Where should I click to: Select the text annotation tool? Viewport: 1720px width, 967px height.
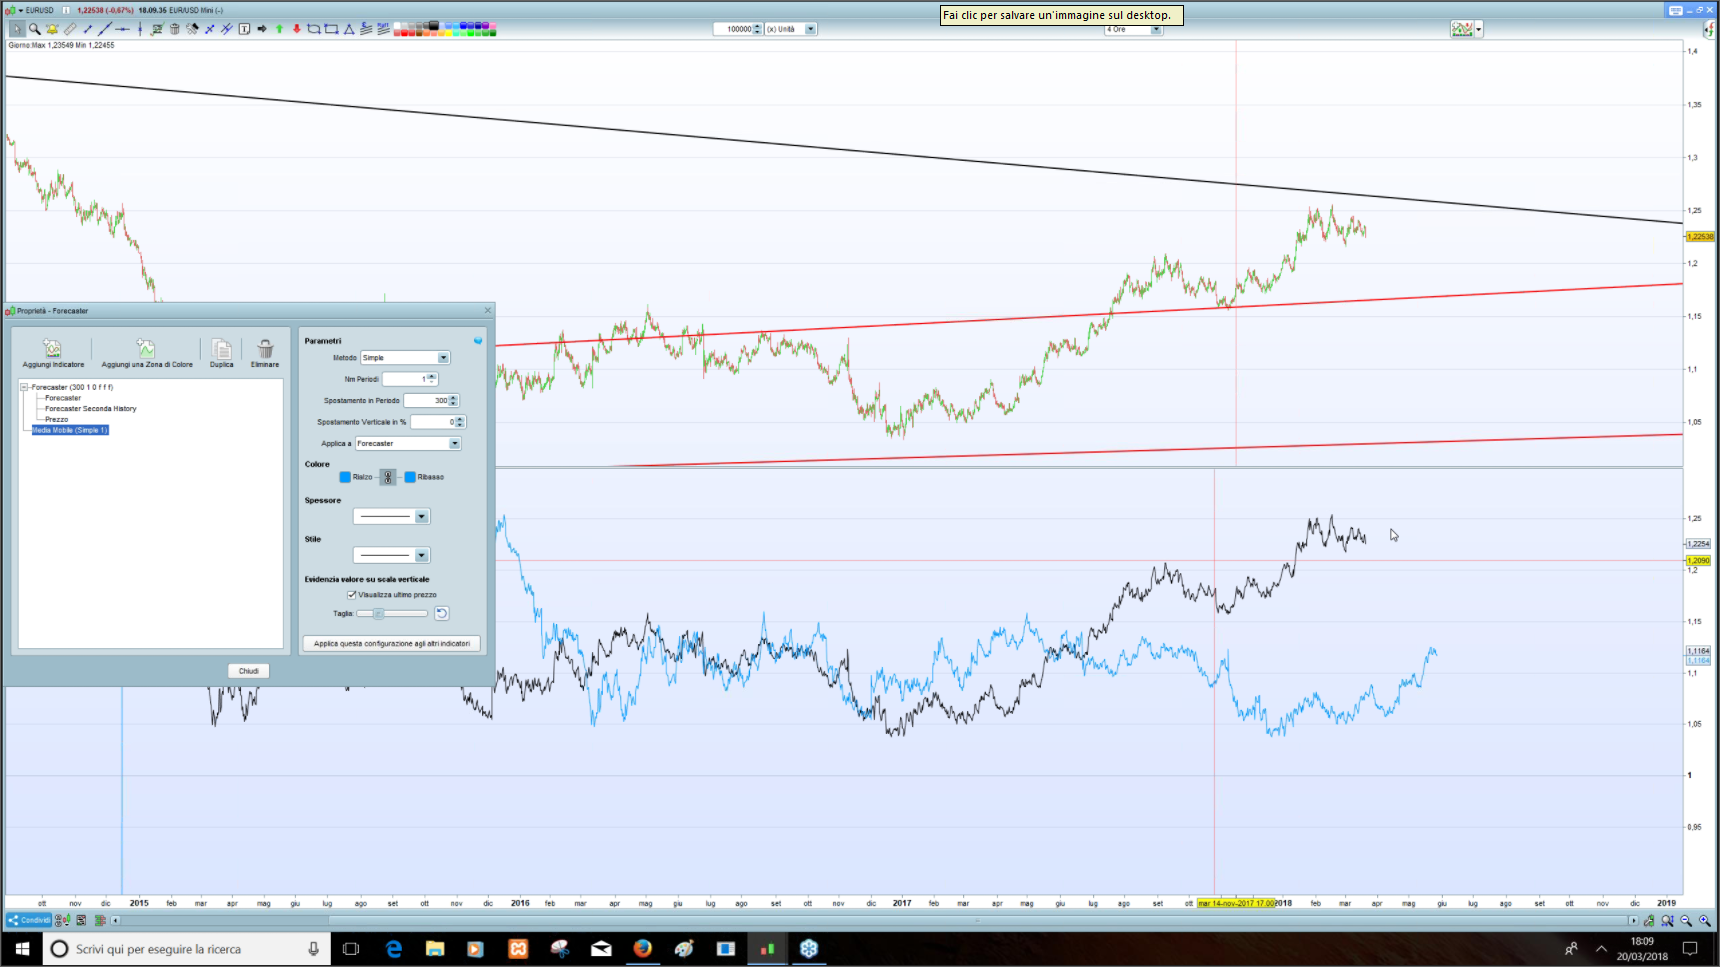pos(244,29)
